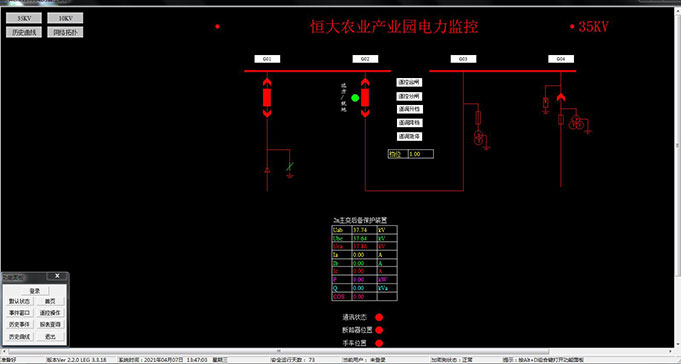Click the G01 circuit breaker symbol
681x364 pixels.
(267, 98)
